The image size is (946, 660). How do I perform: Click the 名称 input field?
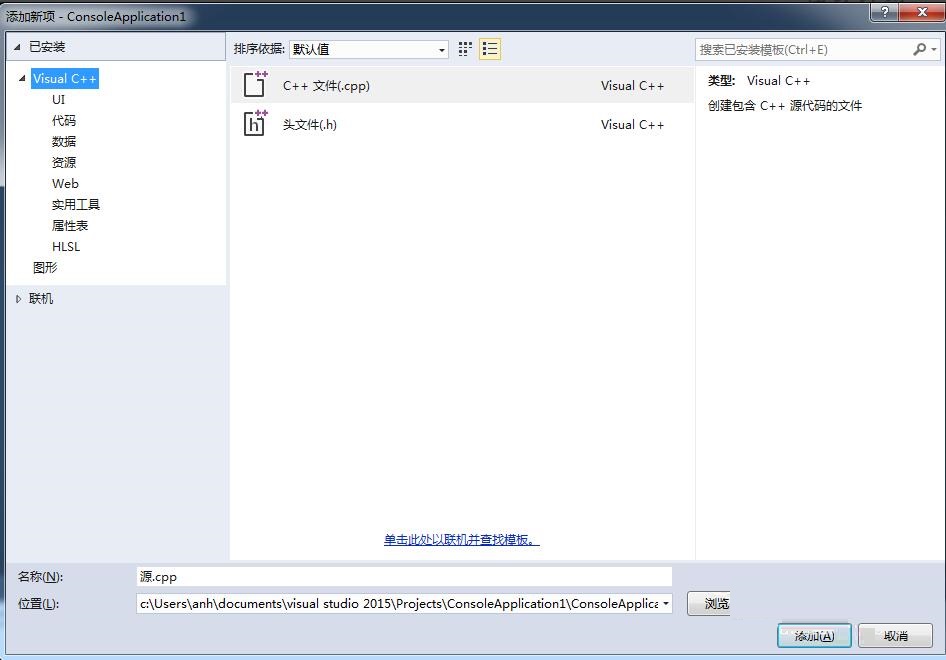click(404, 577)
